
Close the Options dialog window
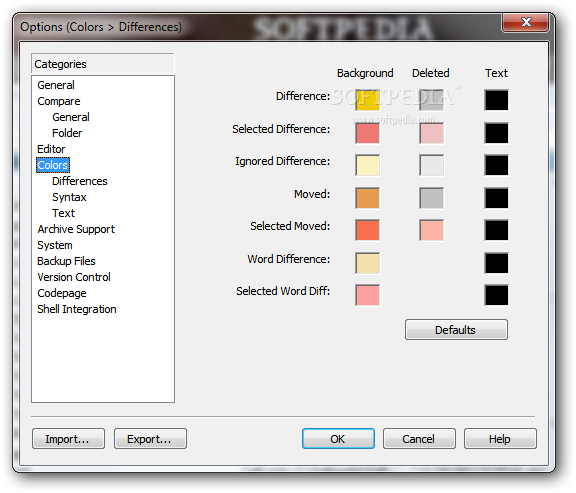(526, 22)
